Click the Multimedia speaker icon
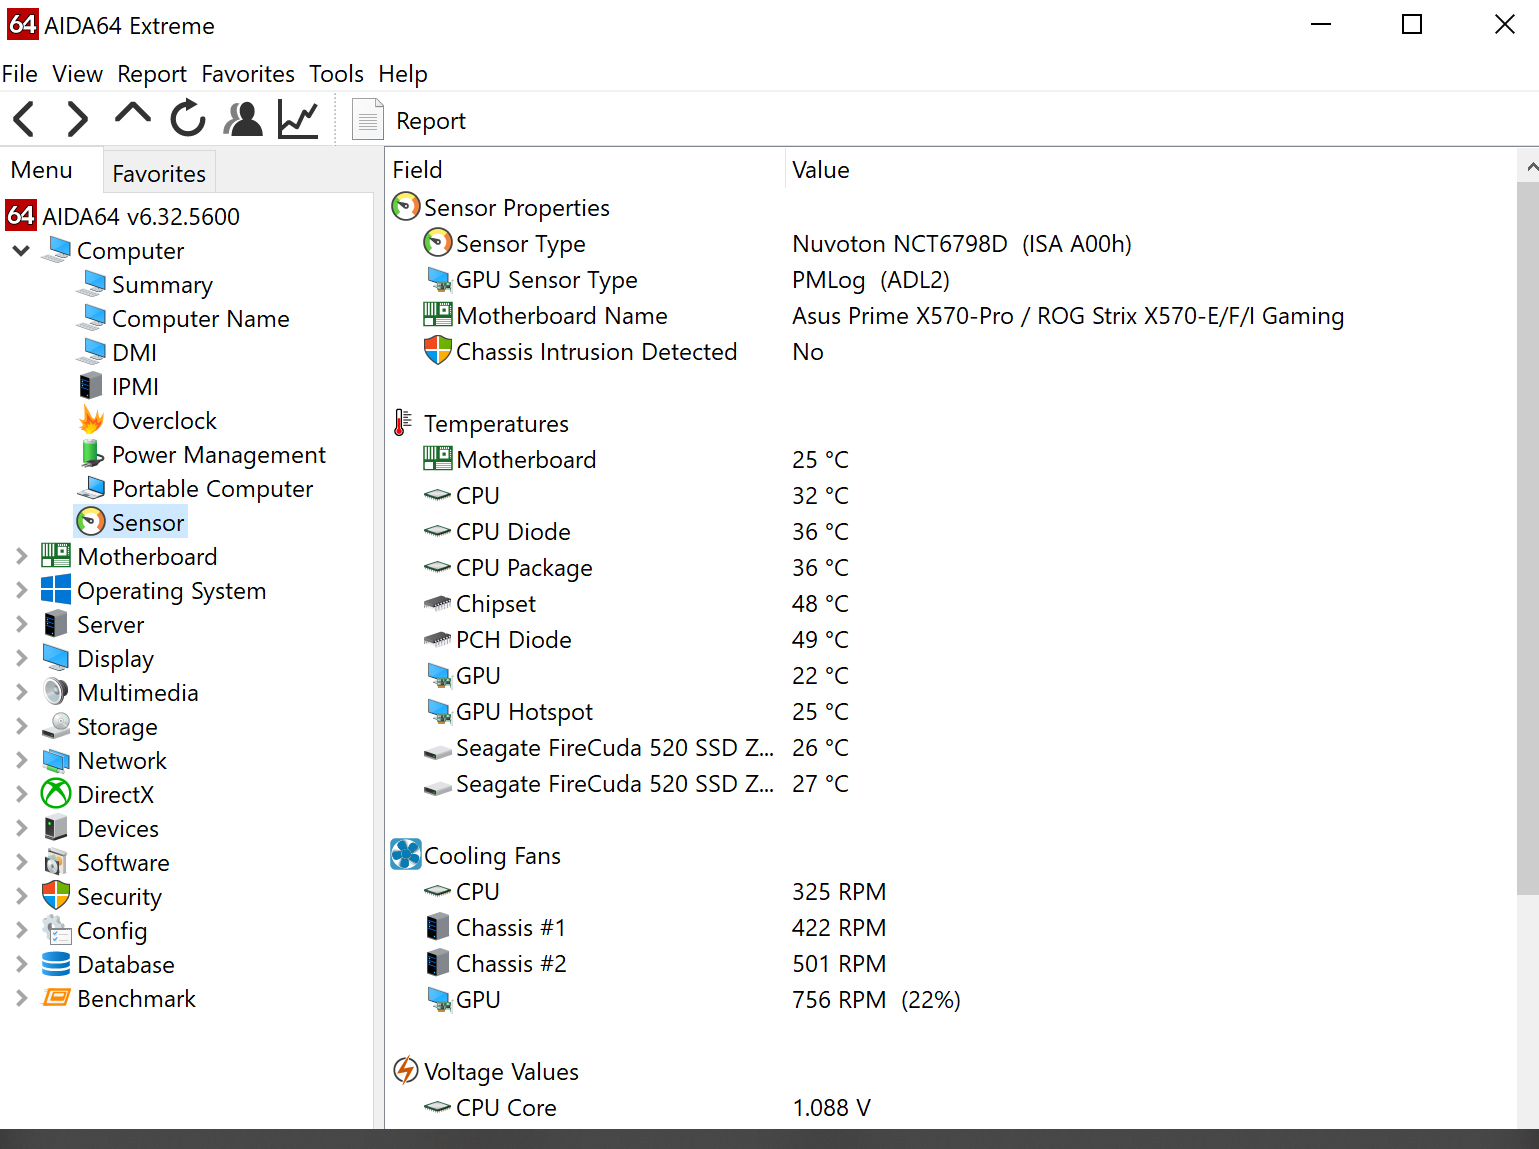 (56, 691)
